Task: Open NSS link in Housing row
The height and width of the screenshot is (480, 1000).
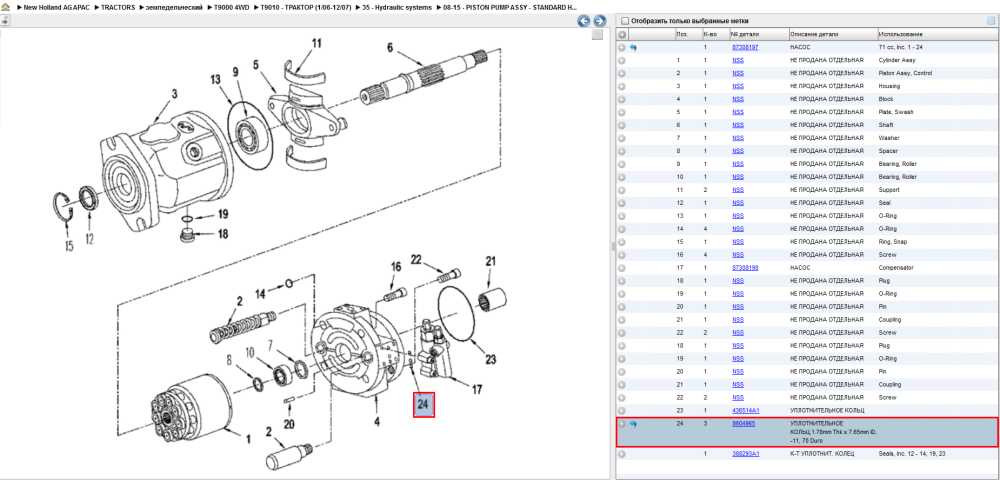Action: 737,86
